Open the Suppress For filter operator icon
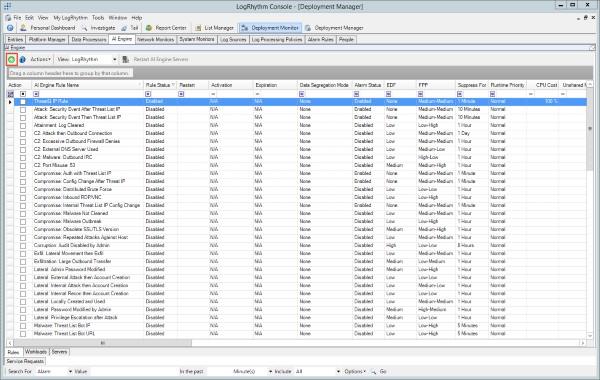The width and height of the screenshot is (600, 380). [x=460, y=94]
